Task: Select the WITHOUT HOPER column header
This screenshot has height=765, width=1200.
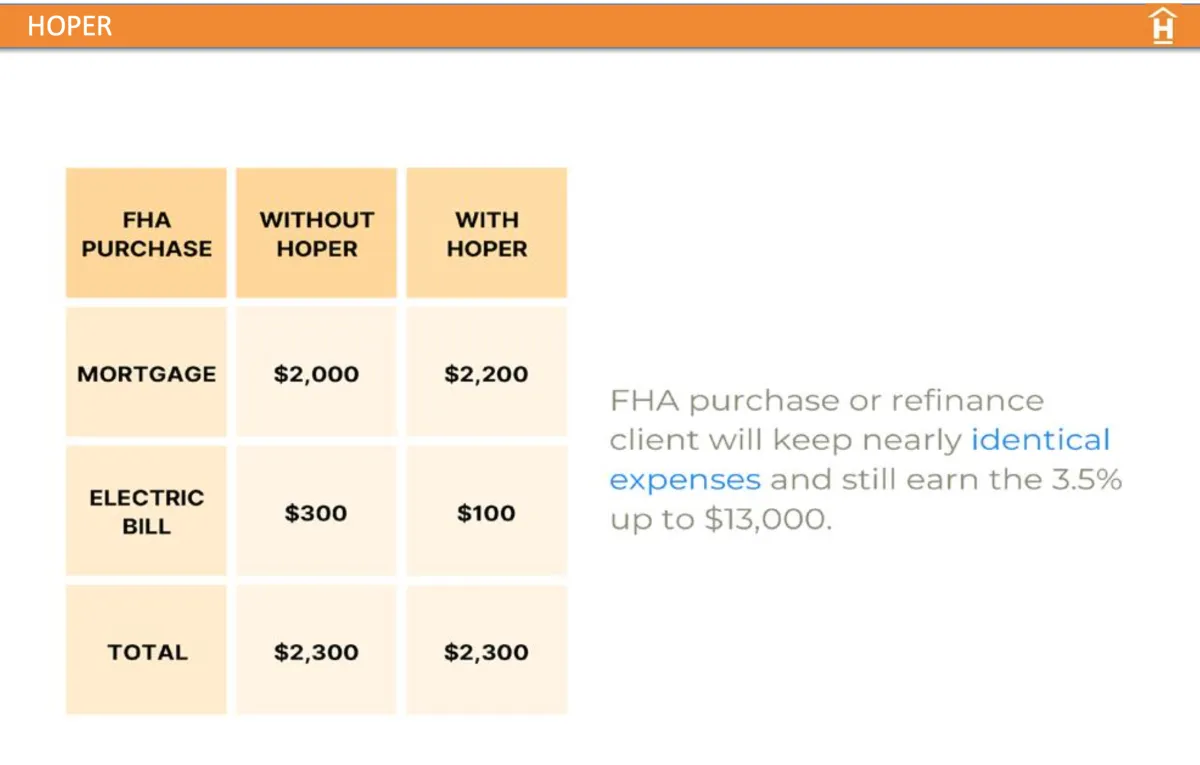Action: click(x=316, y=234)
